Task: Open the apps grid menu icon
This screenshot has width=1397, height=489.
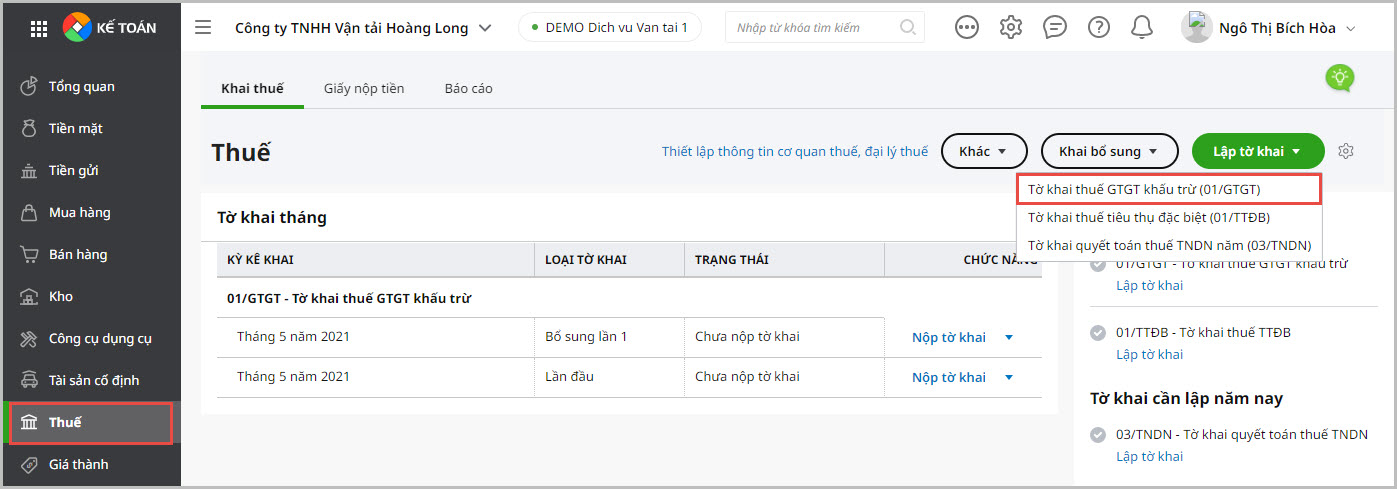Action: point(39,28)
